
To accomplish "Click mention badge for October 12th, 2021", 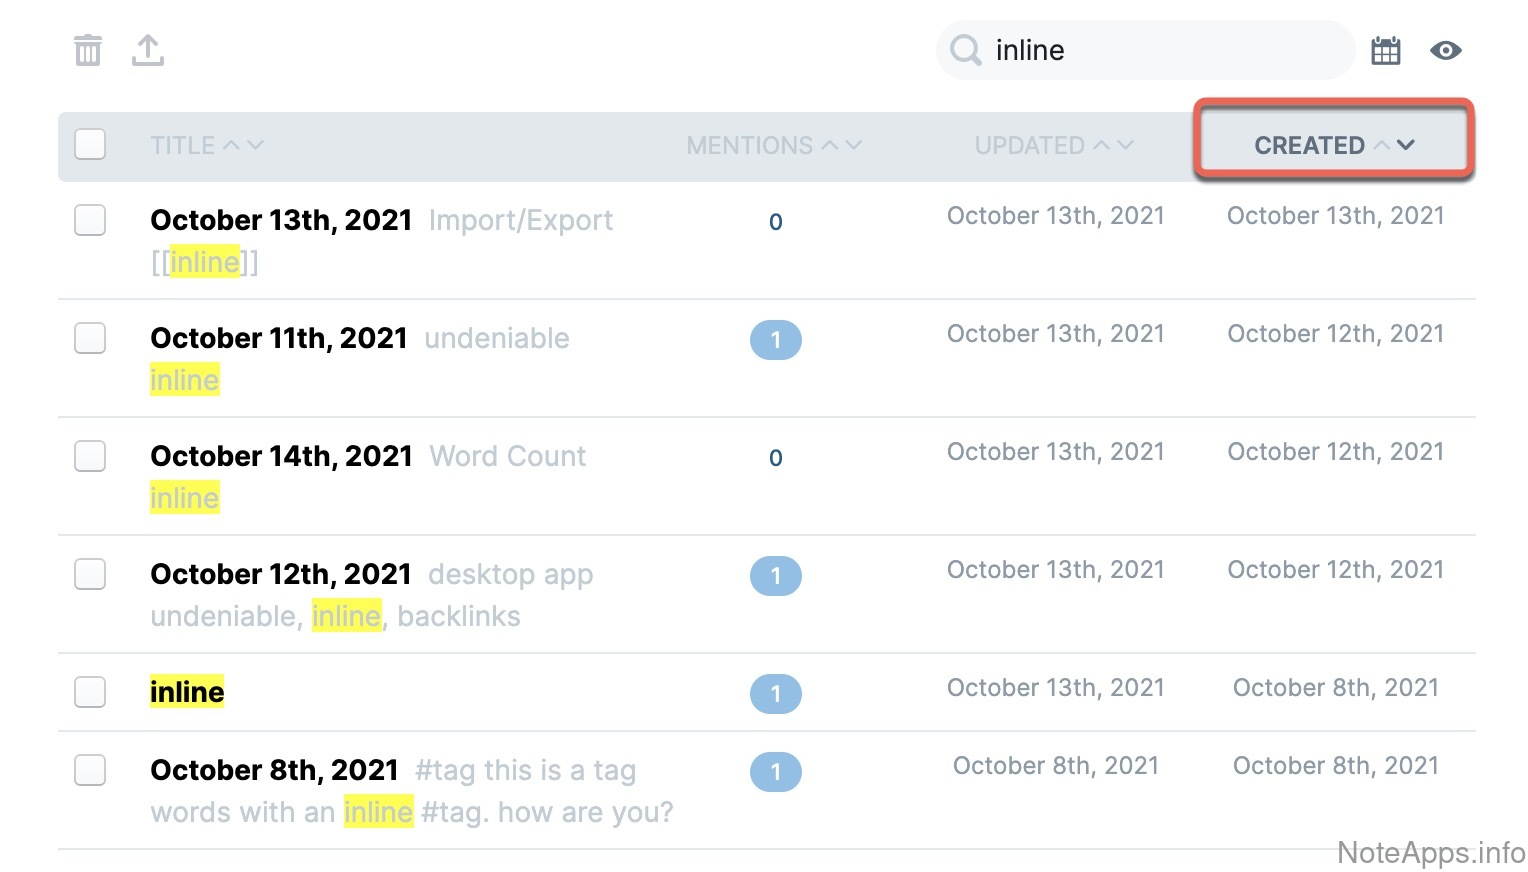I will click(775, 576).
